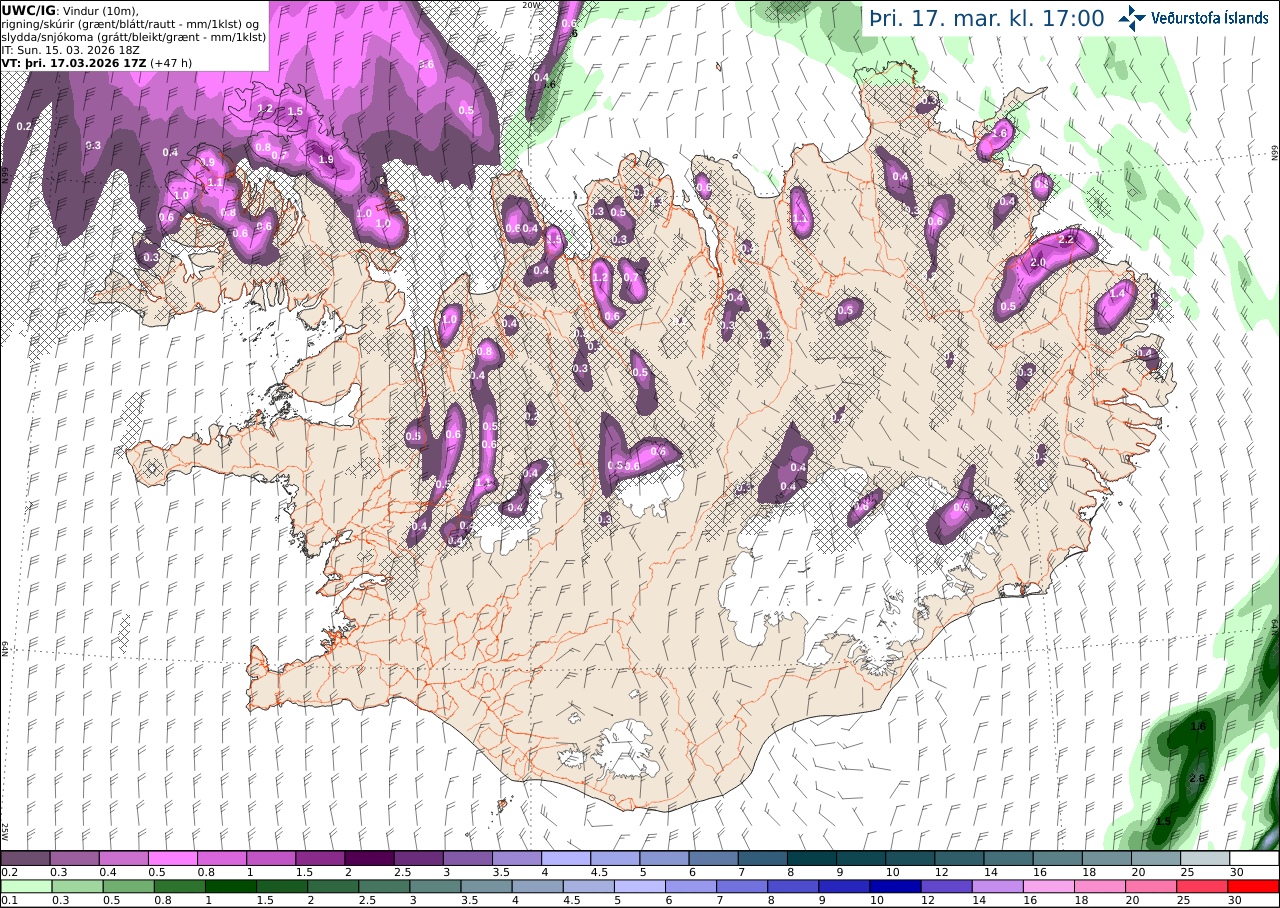The image size is (1280, 908).
Task: Pick upper legend swatch labeled 16
Action: (x=1058, y=858)
